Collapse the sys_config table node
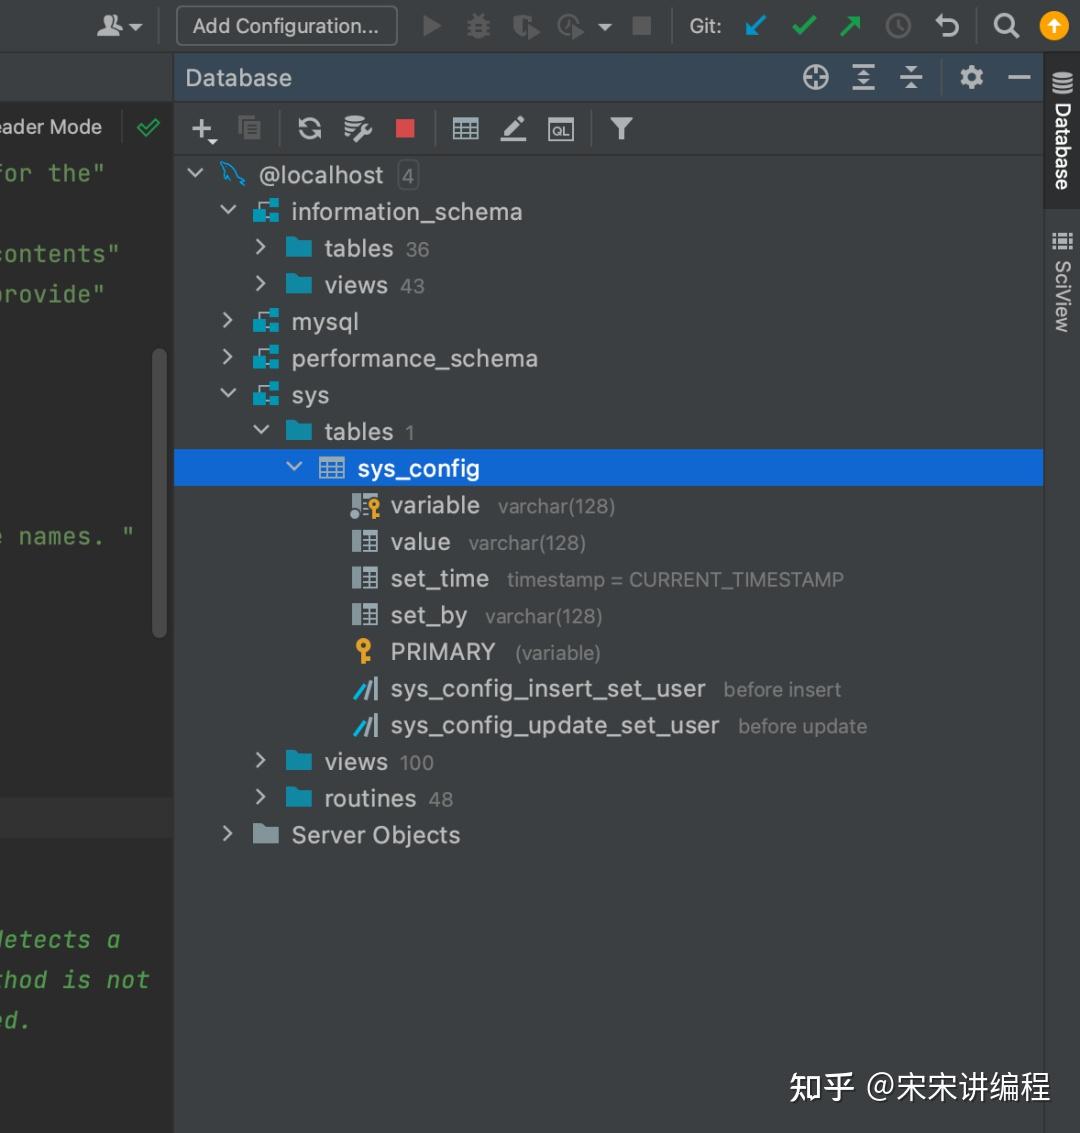Image resolution: width=1080 pixels, height=1133 pixels. coord(294,467)
